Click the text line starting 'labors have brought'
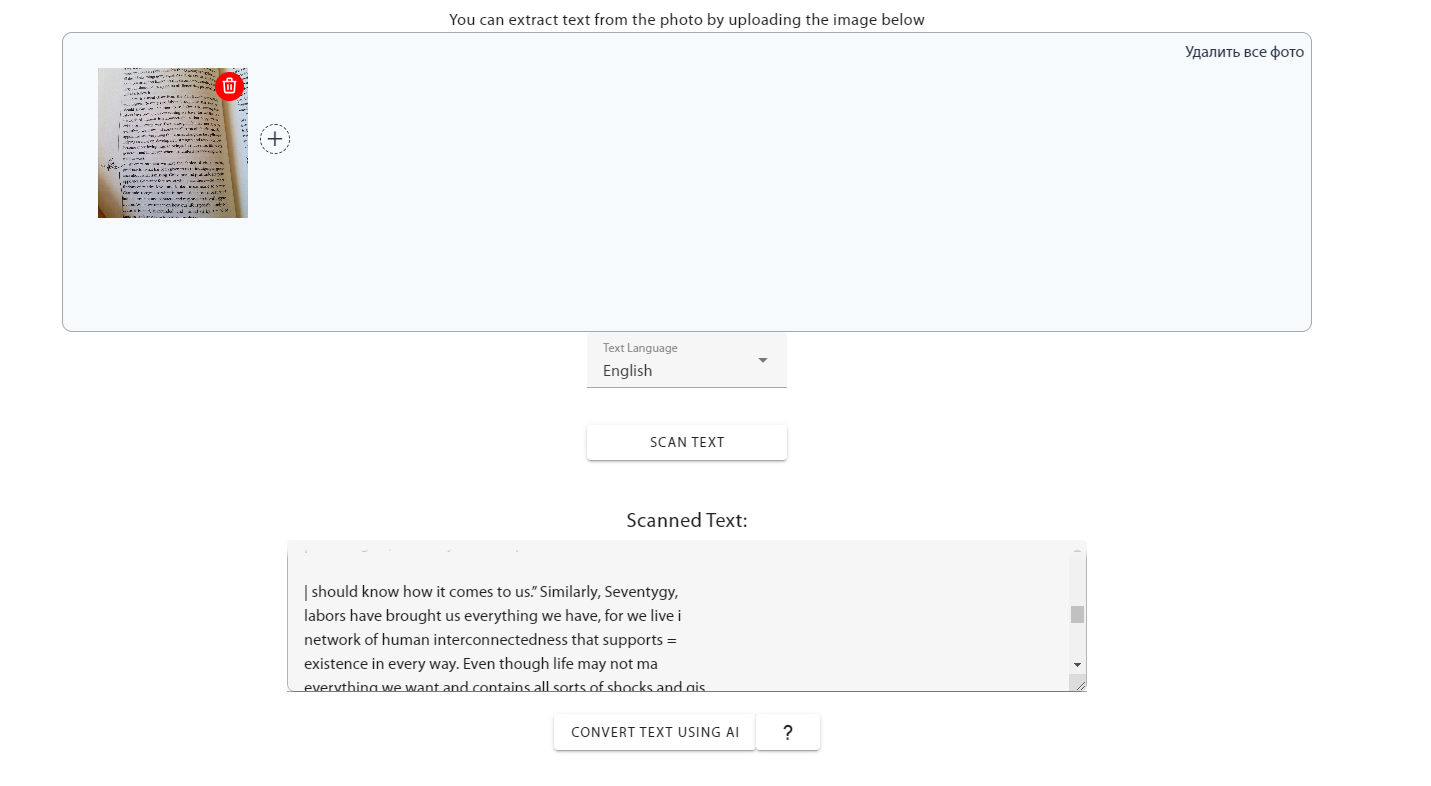1431x786 pixels. pyautogui.click(x=492, y=616)
